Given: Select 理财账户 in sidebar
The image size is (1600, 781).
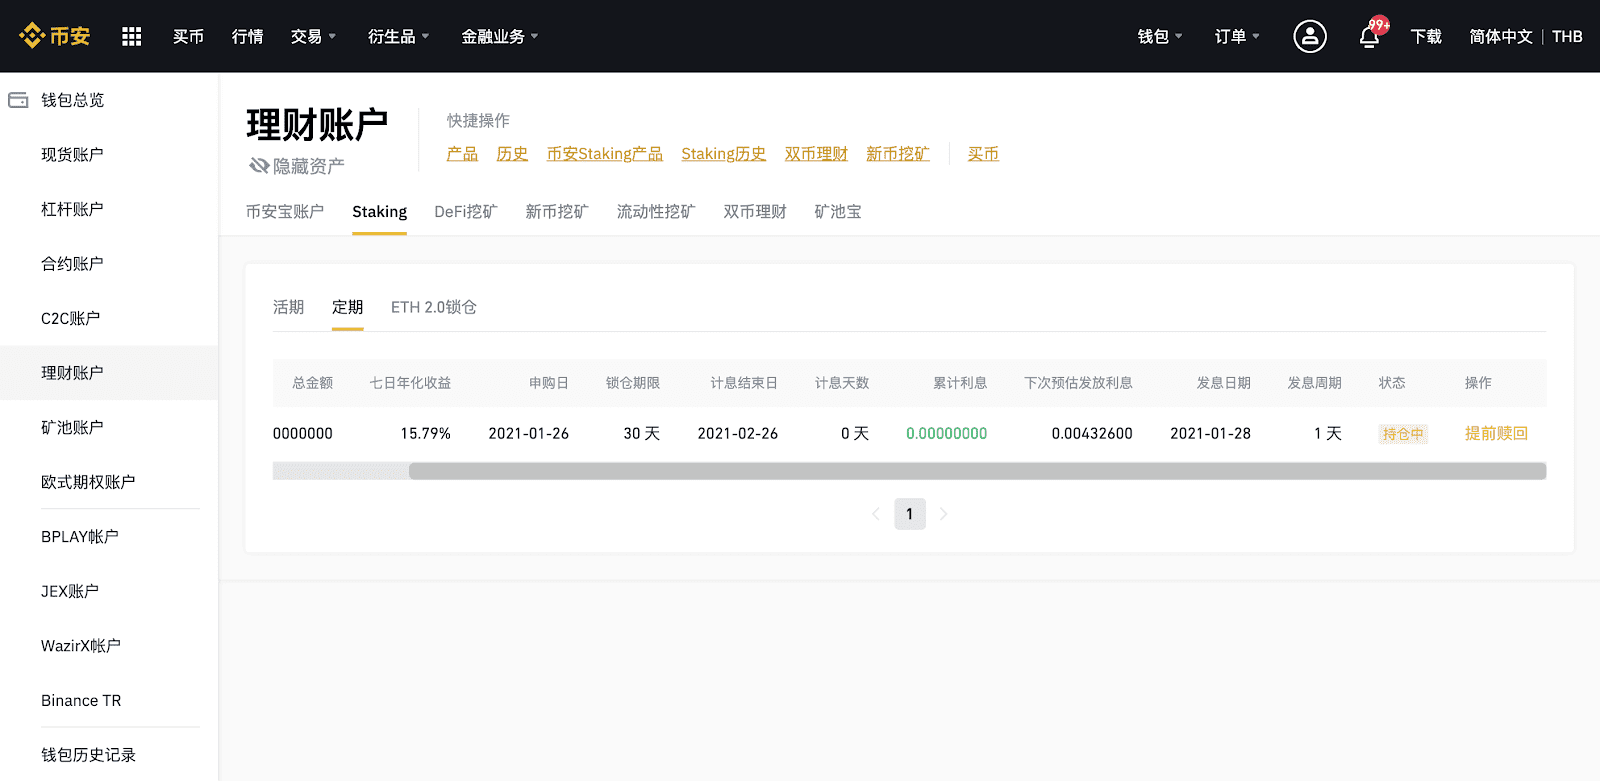Looking at the screenshot, I should point(109,373).
